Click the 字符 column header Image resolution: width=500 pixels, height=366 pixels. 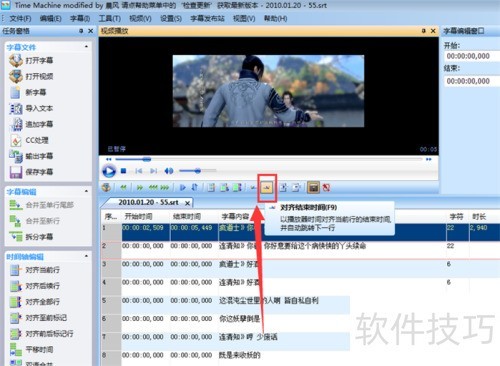pyautogui.click(x=457, y=217)
